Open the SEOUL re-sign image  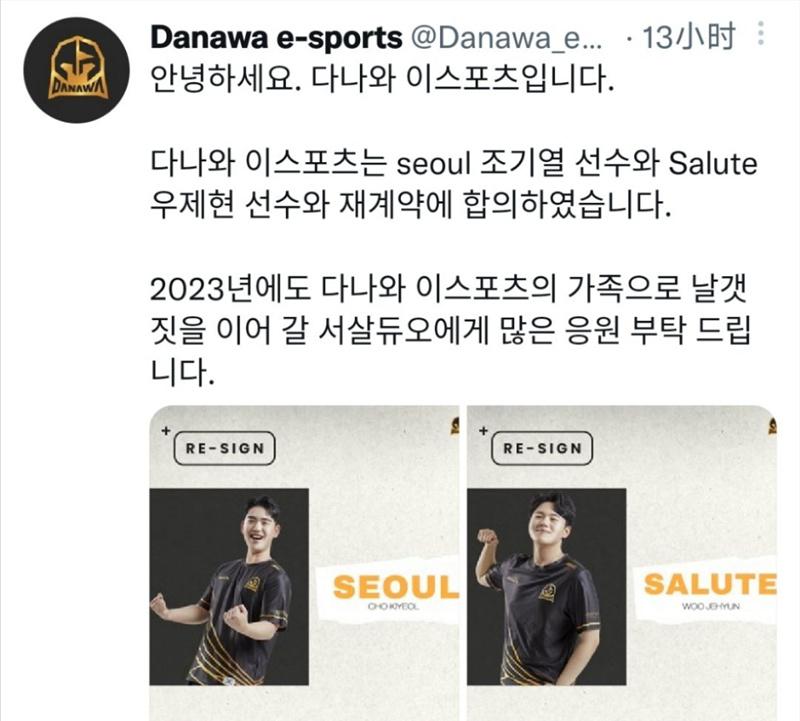click(305, 563)
